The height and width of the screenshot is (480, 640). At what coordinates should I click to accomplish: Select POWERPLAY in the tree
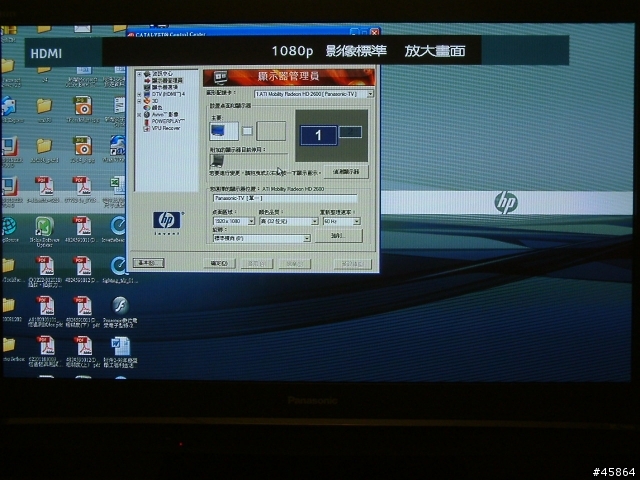(x=167, y=121)
